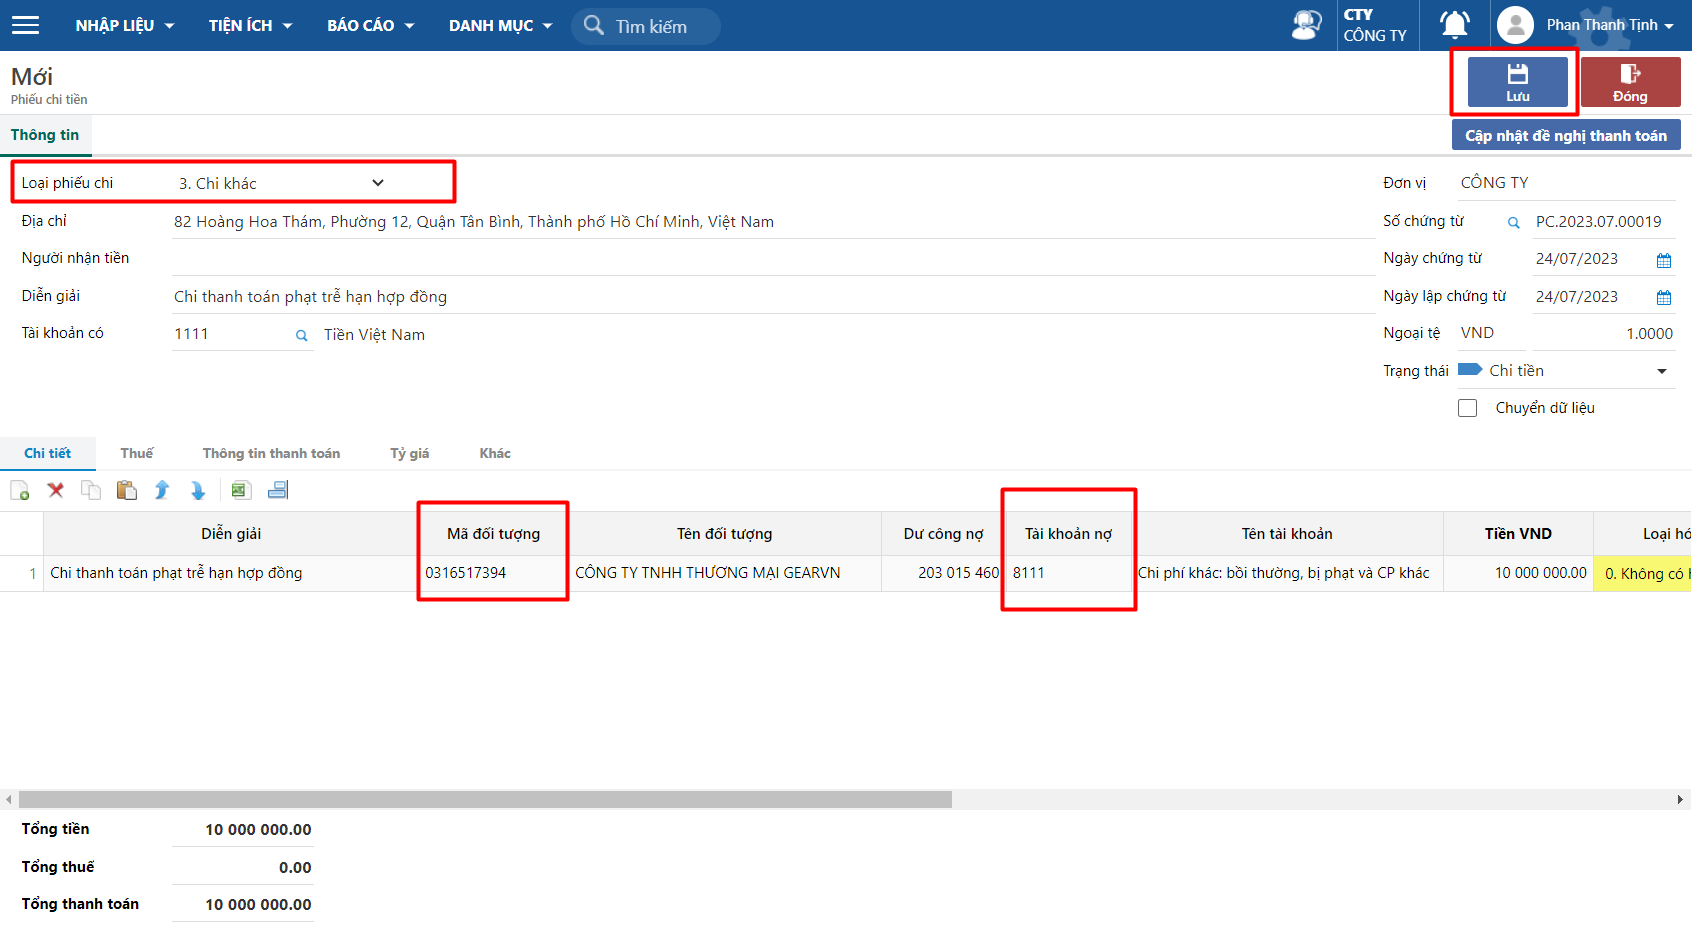Click Cập nhật đề nghị thanh toán

click(1566, 135)
